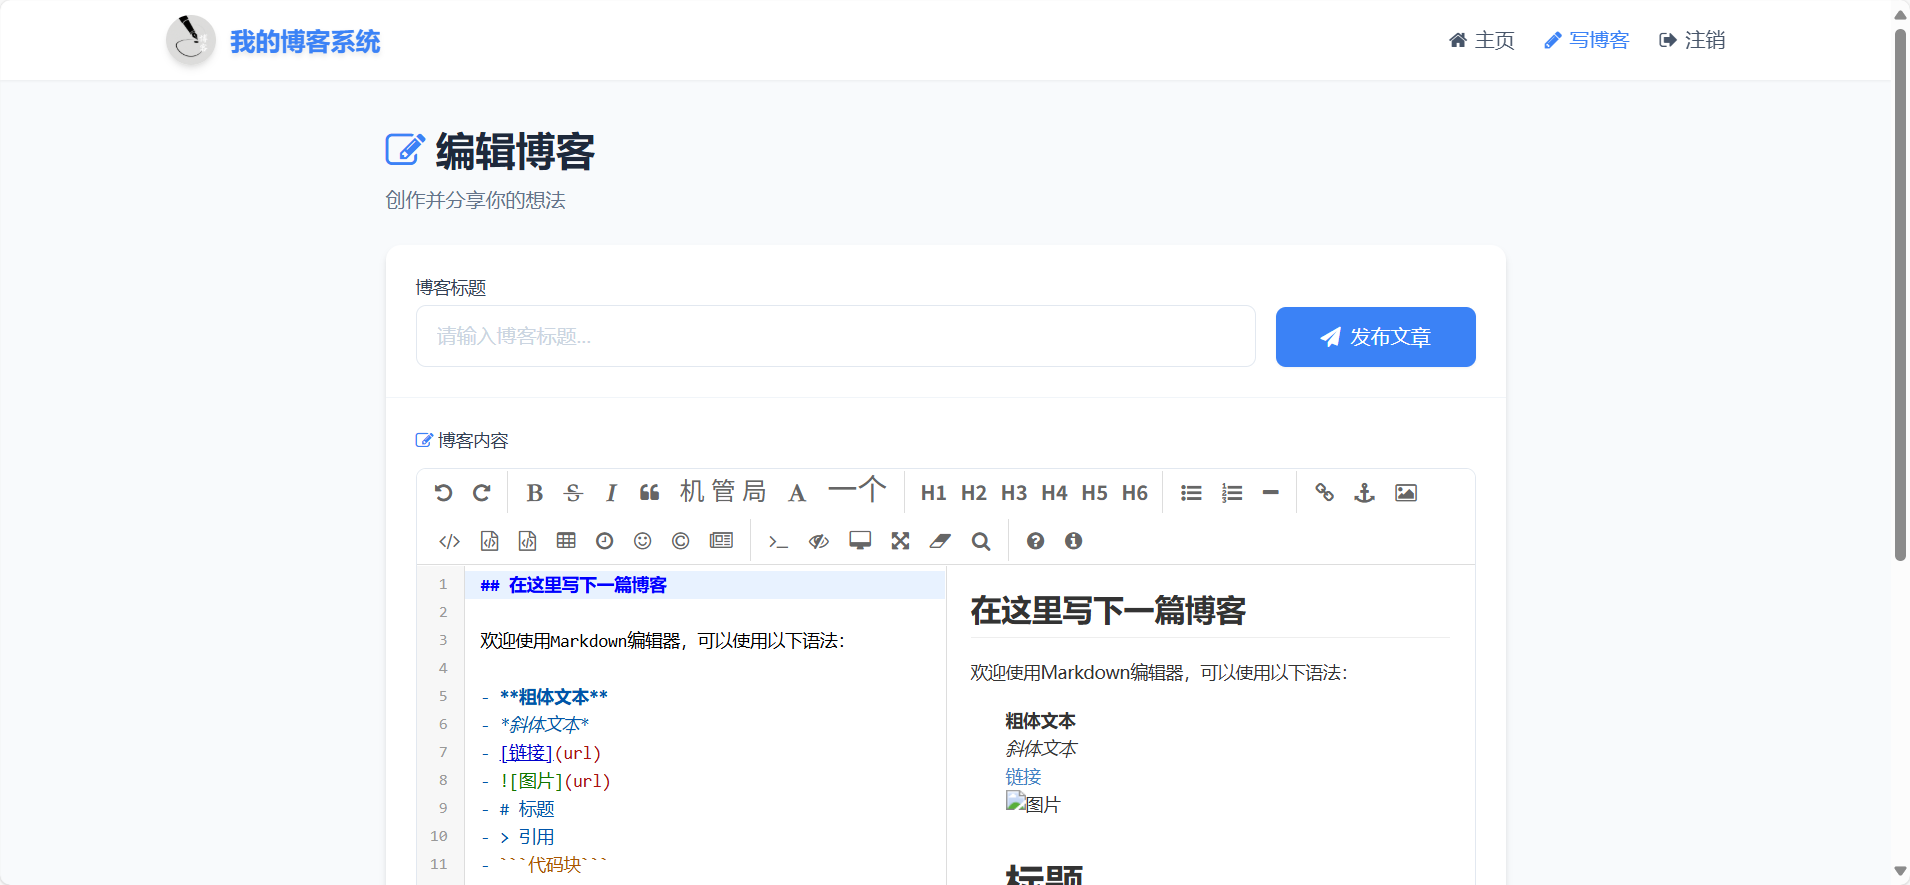This screenshot has width=1910, height=885.
Task: Insert preformatted text block (first file-code icon)
Action: pos(489,541)
